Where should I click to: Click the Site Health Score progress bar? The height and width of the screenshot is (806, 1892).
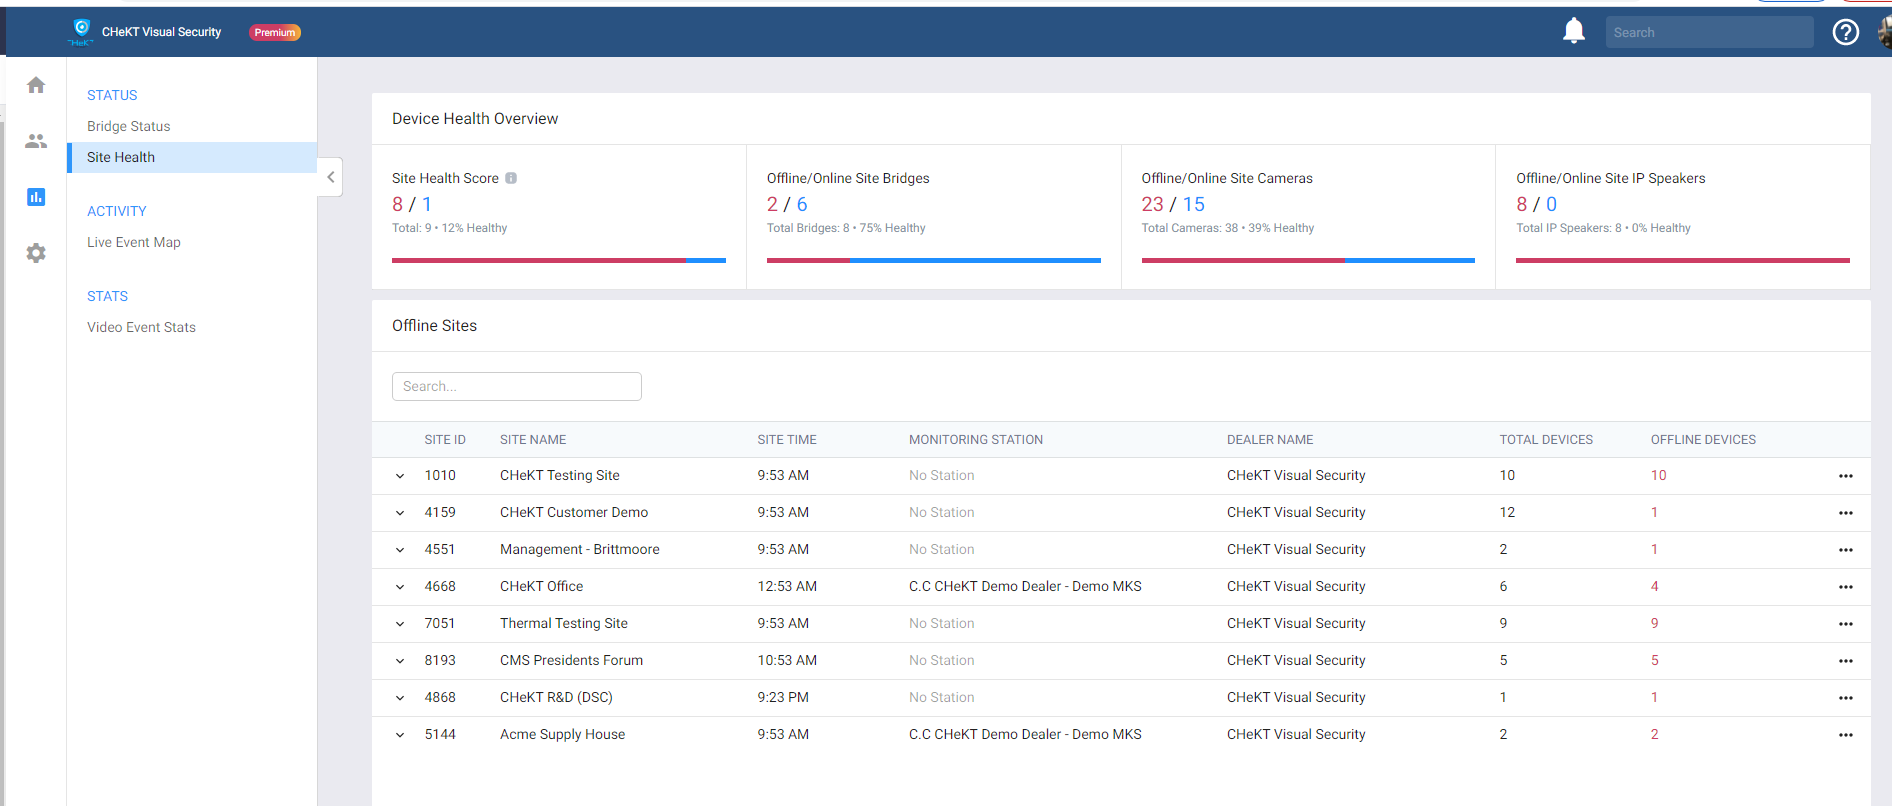coord(559,261)
